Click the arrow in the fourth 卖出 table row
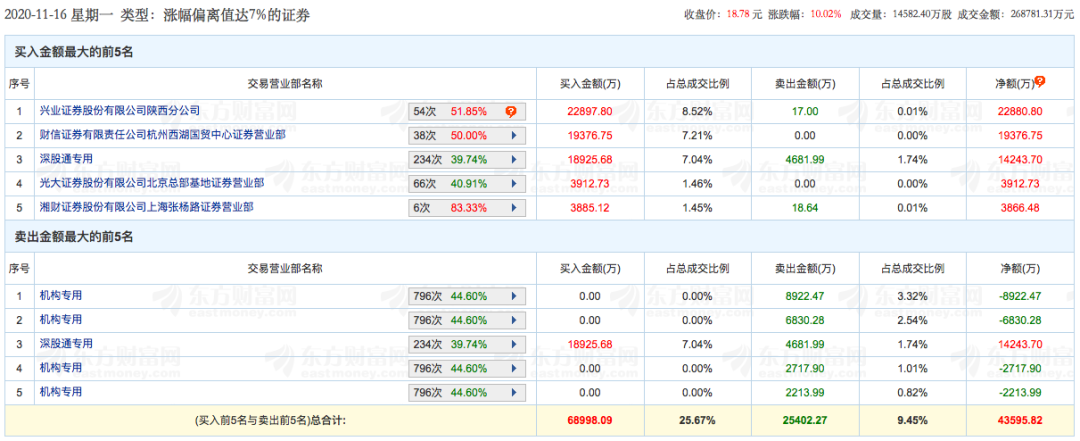The image size is (1080, 441). [x=513, y=368]
